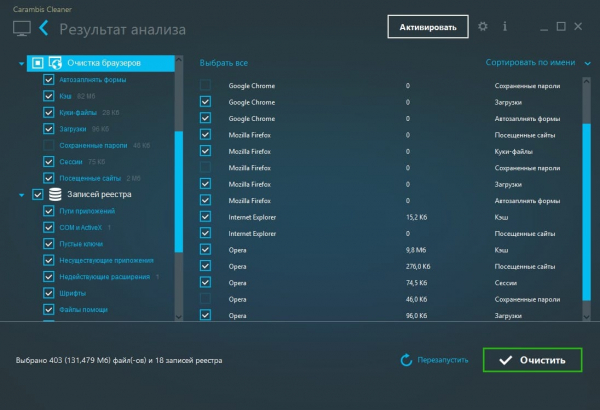Screen dimensions: 600x410
Task: Uncheck Internet Explorer Кэш row checkbox
Action: click(205, 217)
